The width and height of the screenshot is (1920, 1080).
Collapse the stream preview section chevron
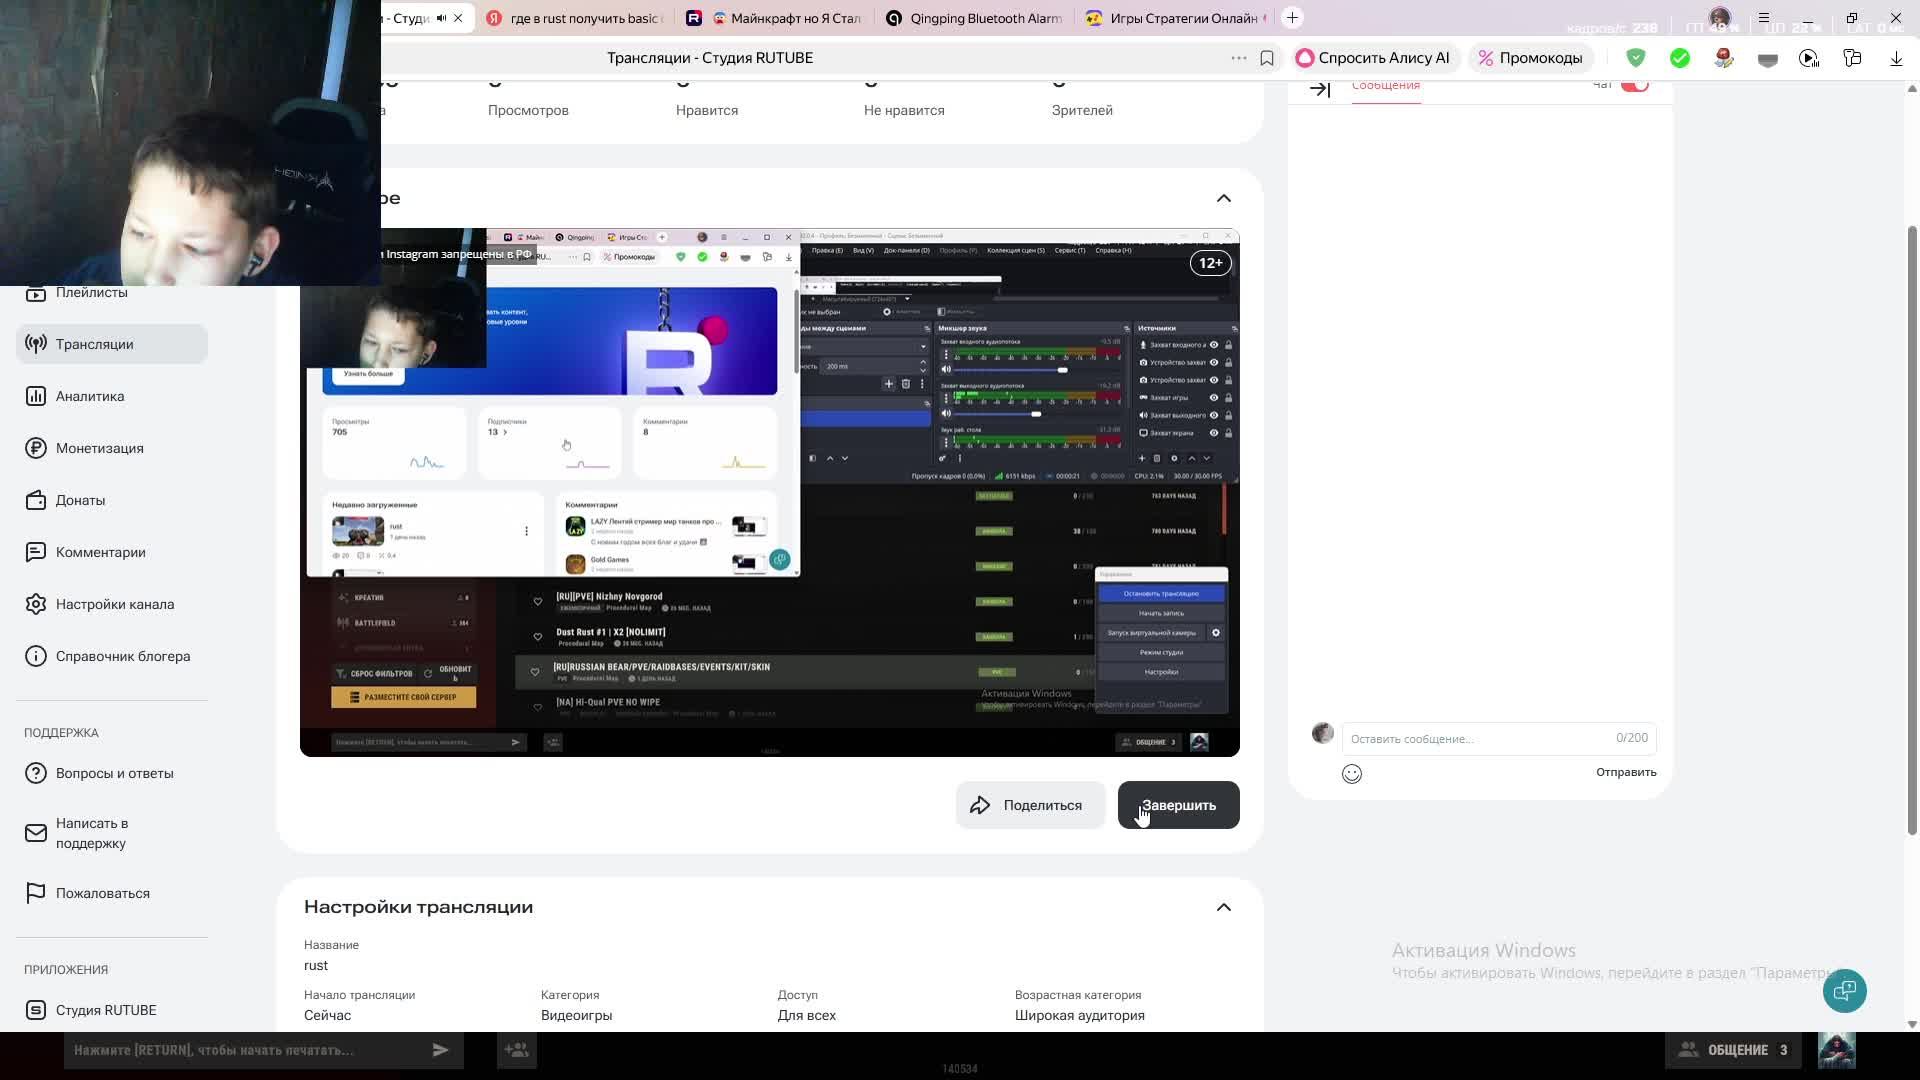point(1224,198)
